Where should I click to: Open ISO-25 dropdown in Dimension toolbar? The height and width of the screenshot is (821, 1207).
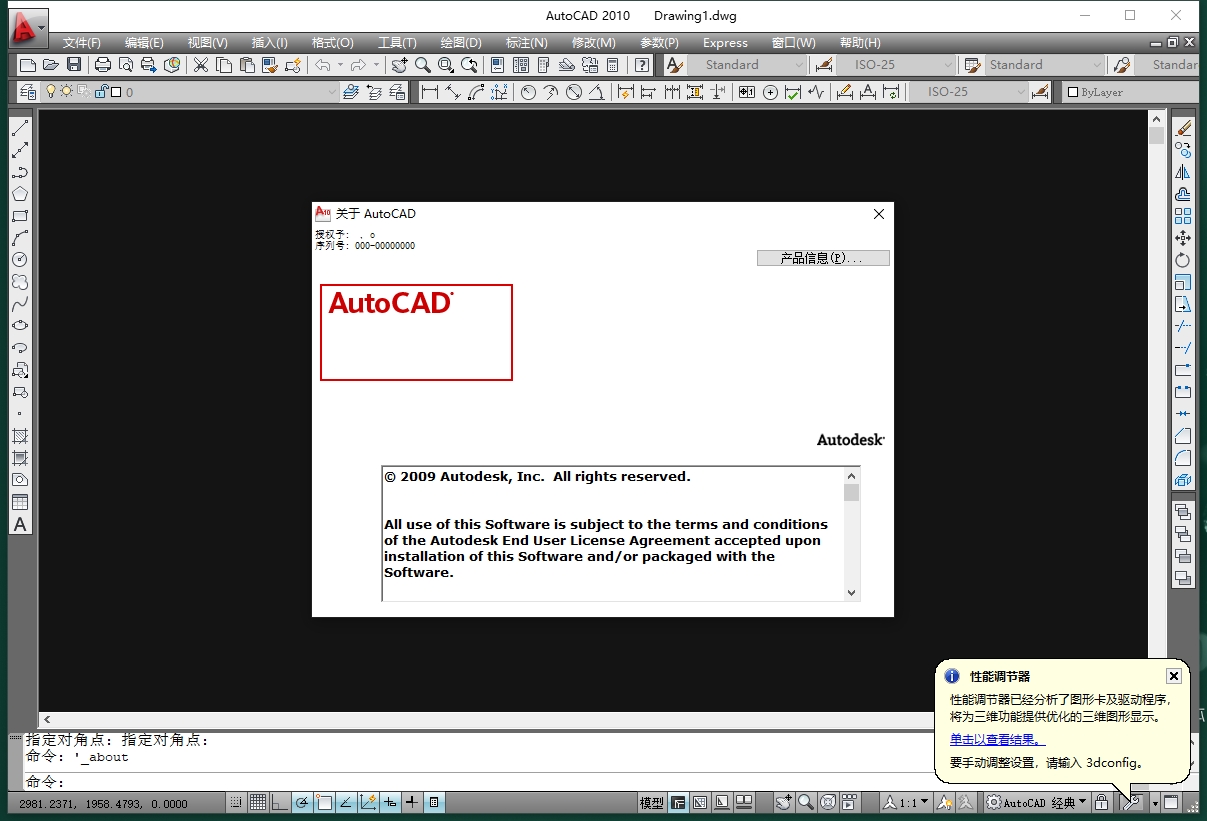tap(968, 92)
